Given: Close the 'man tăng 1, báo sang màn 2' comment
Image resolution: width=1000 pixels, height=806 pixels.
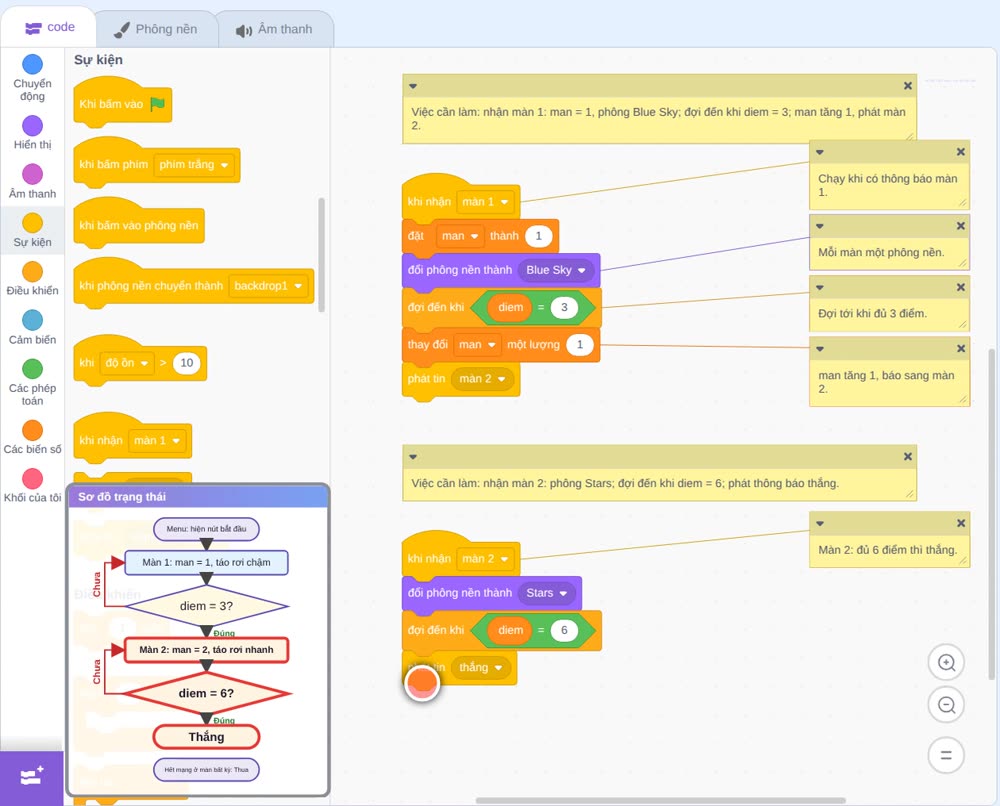Looking at the screenshot, I should (960, 348).
